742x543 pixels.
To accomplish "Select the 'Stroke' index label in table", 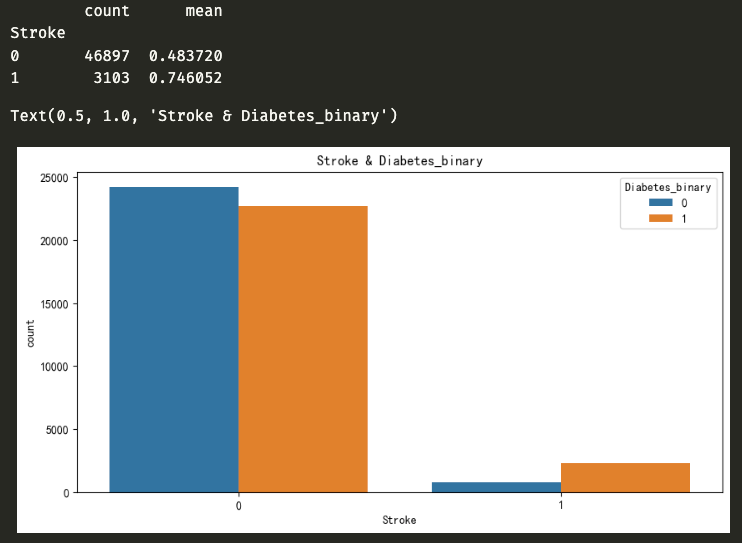I will point(38,33).
